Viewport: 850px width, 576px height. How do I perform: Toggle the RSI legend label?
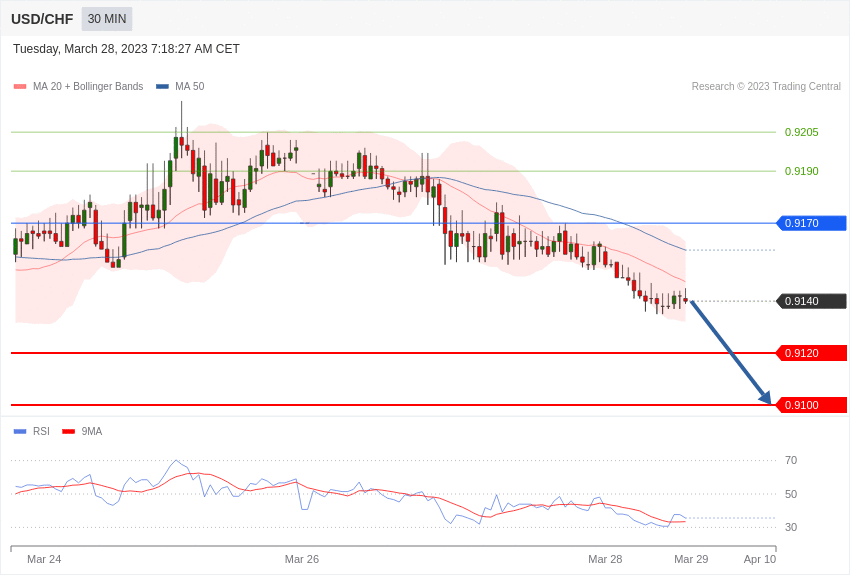[41, 432]
